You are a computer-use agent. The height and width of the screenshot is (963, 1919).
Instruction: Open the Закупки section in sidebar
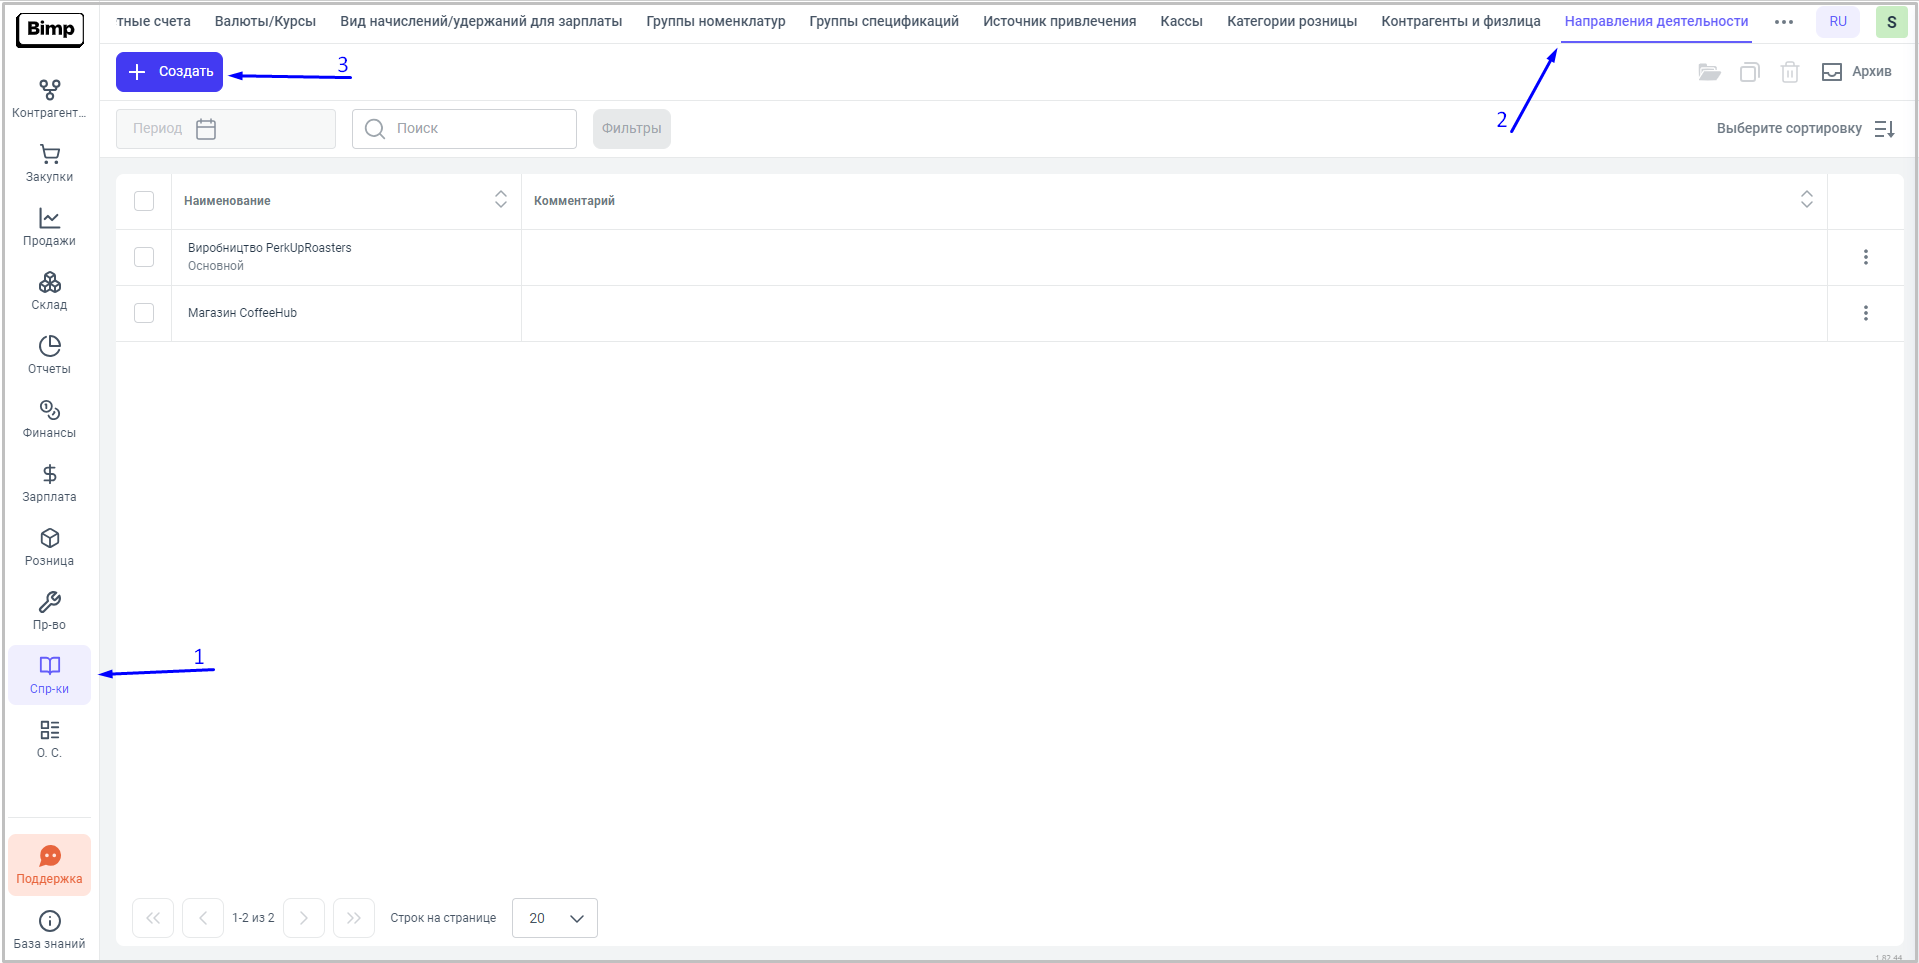[x=49, y=163]
